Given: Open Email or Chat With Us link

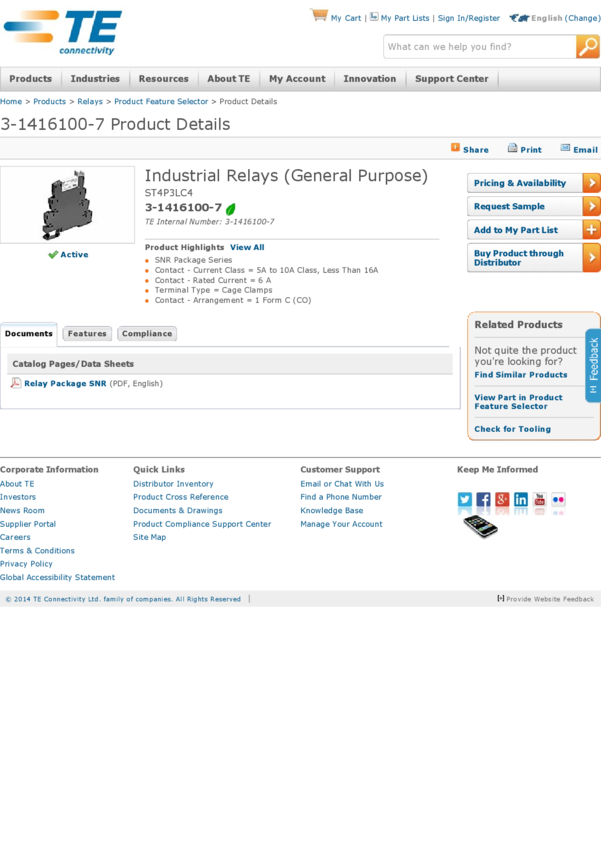Looking at the screenshot, I should 342,484.
